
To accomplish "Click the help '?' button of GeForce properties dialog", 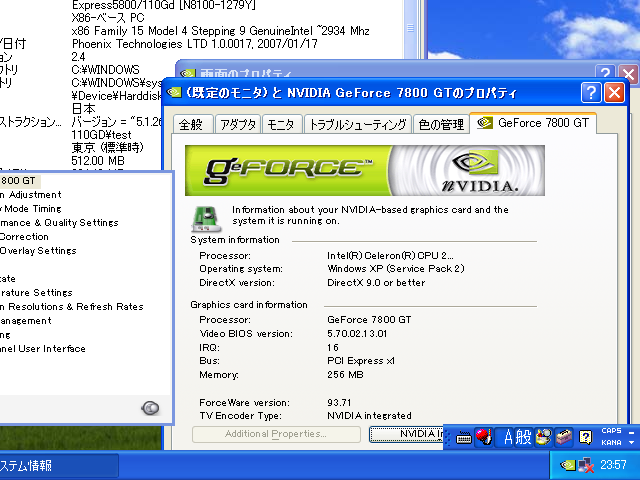I will pyautogui.click(x=591, y=93).
